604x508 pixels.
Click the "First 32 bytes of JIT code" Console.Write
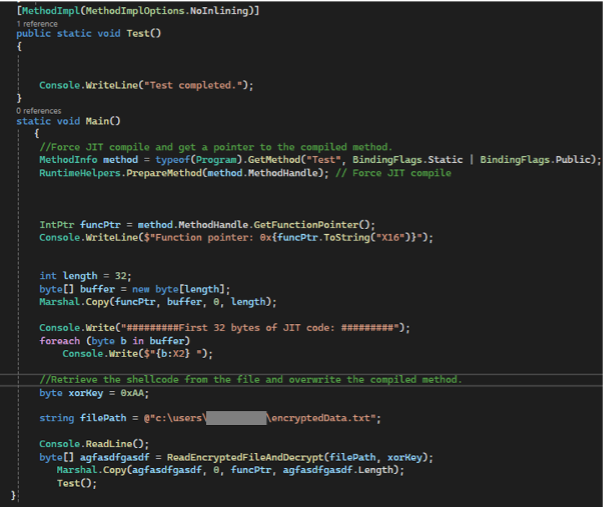point(225,328)
